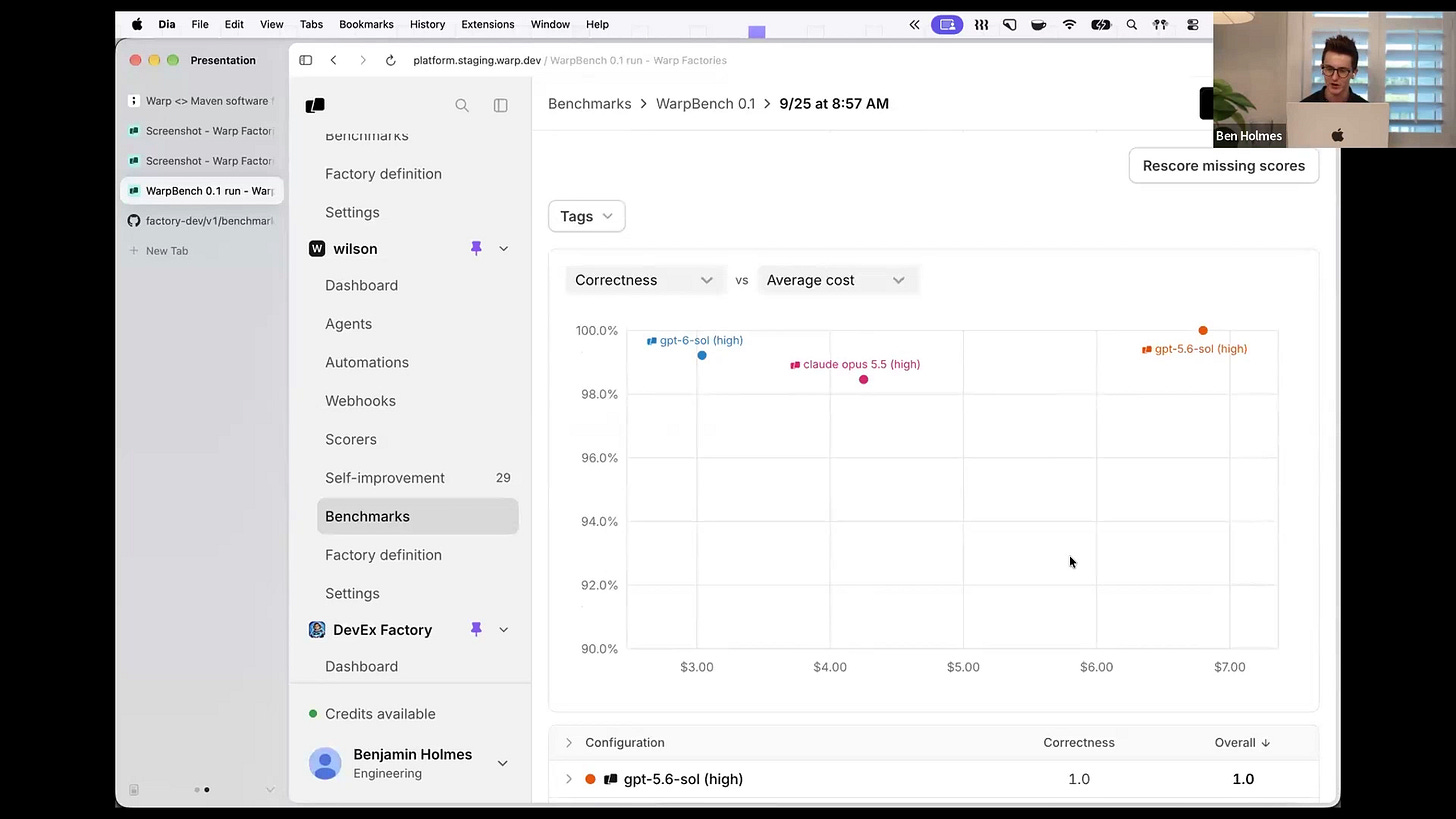
Task: Open search with the magnifier icon
Action: coord(462,105)
